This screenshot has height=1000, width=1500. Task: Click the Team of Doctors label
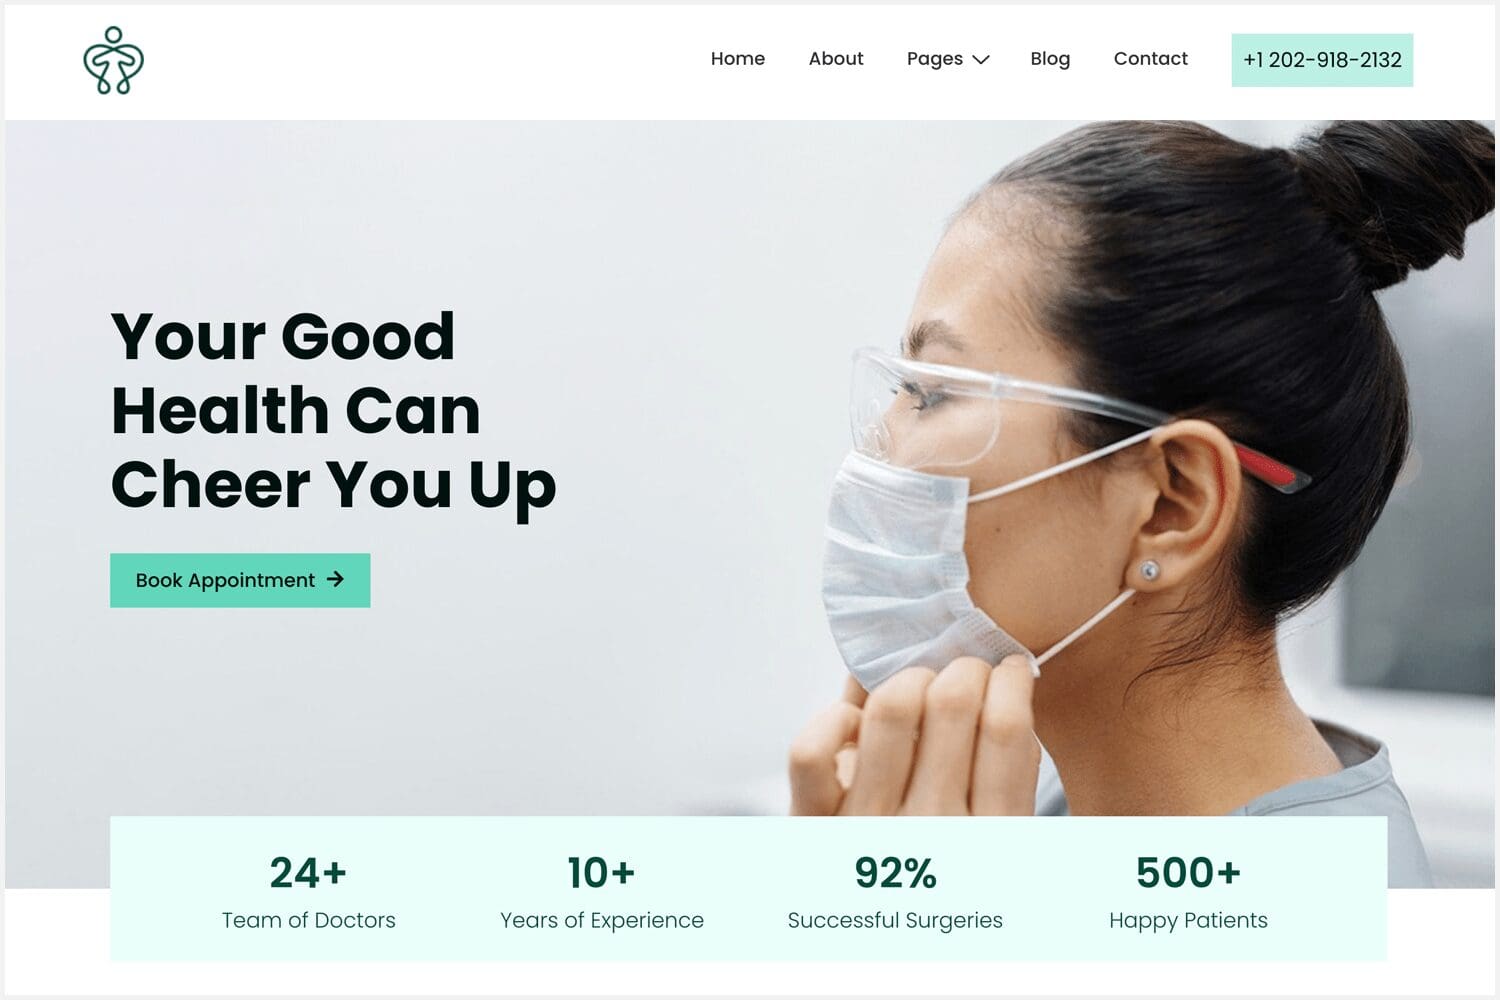click(x=308, y=920)
